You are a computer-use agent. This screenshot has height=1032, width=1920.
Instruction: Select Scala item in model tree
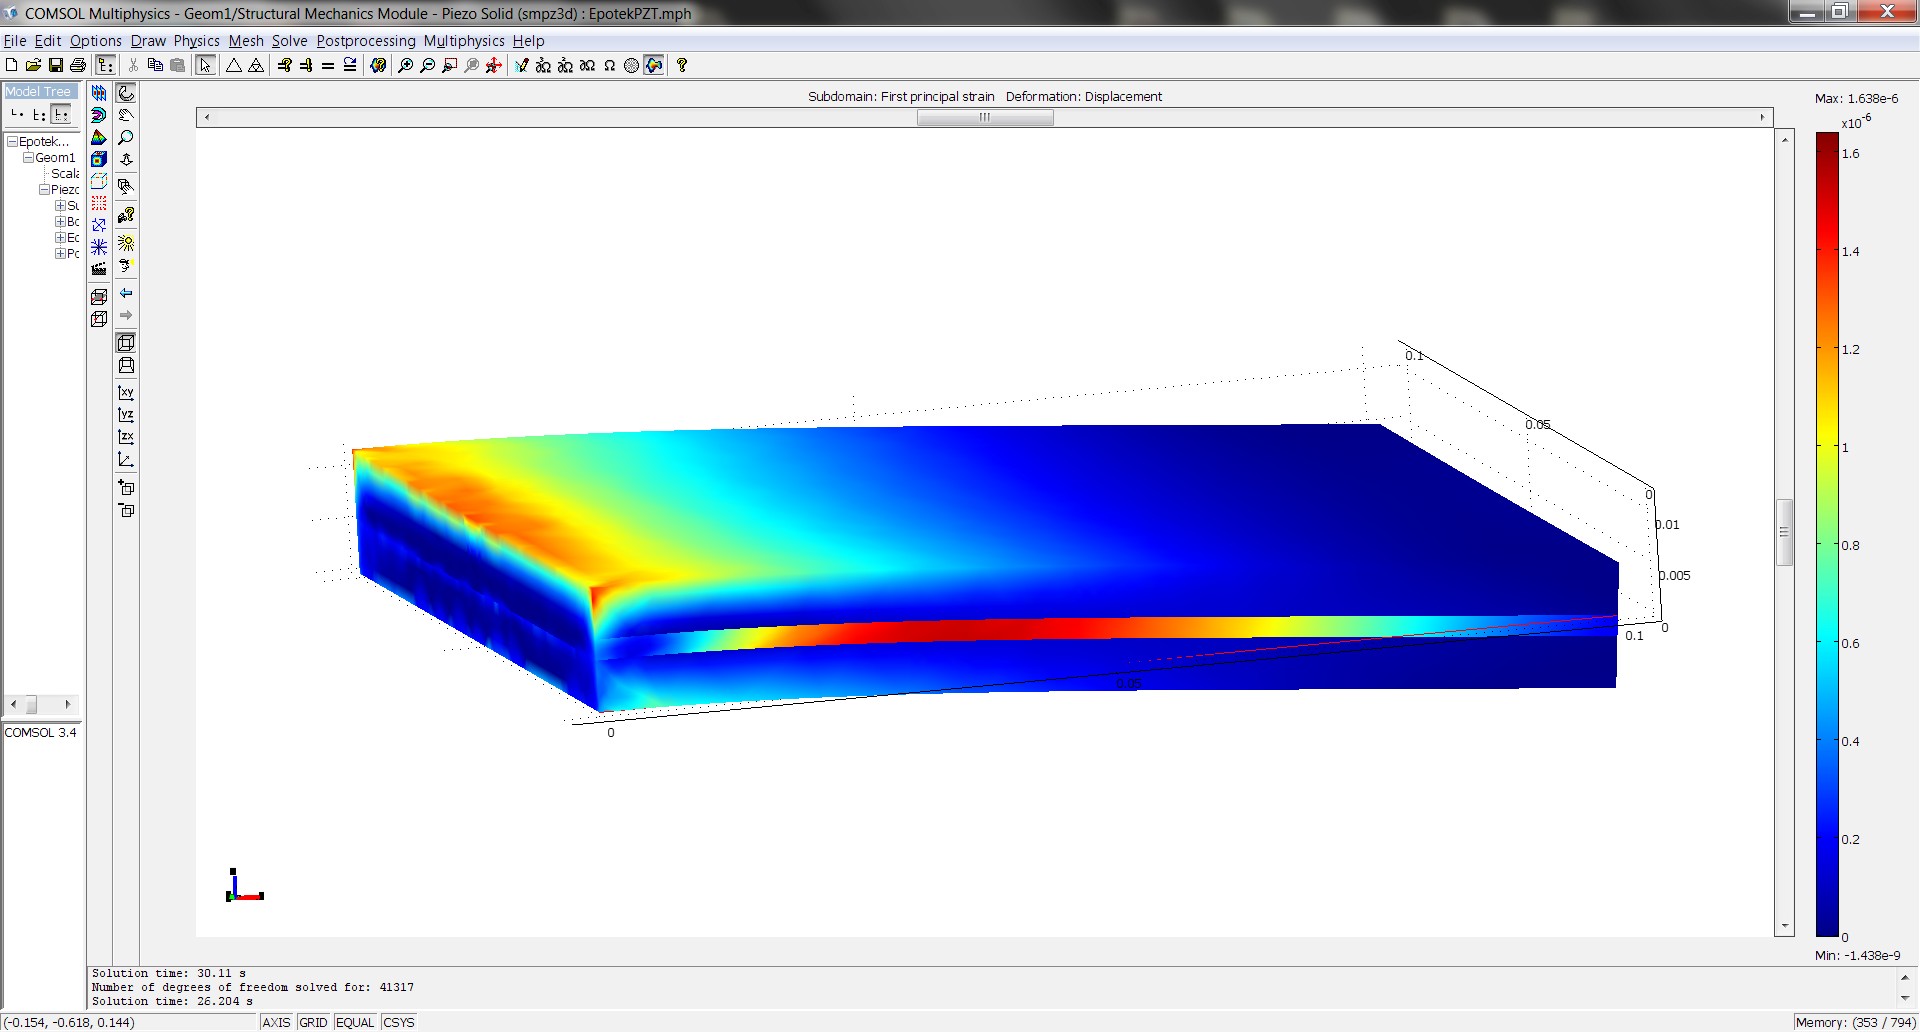65,174
